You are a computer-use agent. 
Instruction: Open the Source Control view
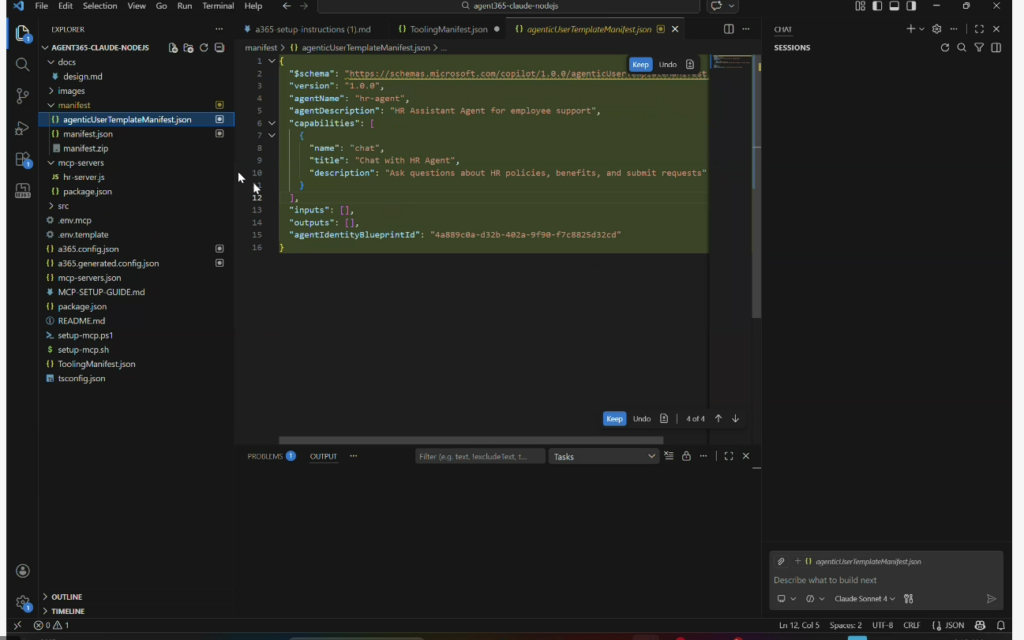[22, 96]
